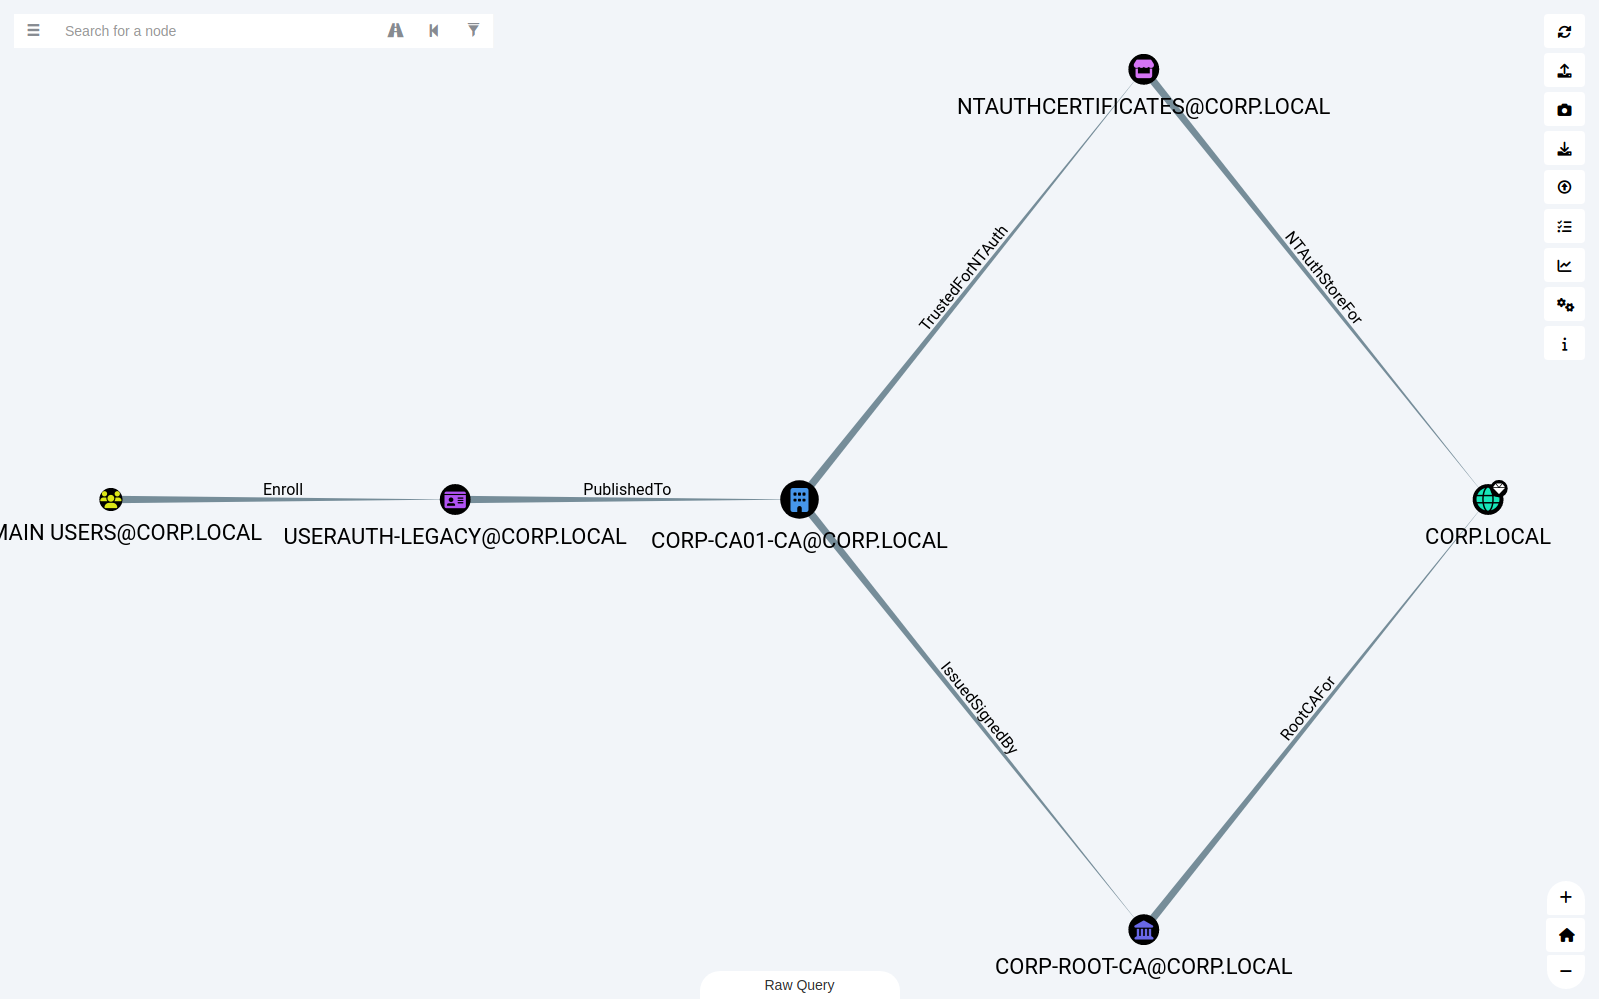Open pathfinding with the road icon
The height and width of the screenshot is (999, 1599).
pos(396,31)
